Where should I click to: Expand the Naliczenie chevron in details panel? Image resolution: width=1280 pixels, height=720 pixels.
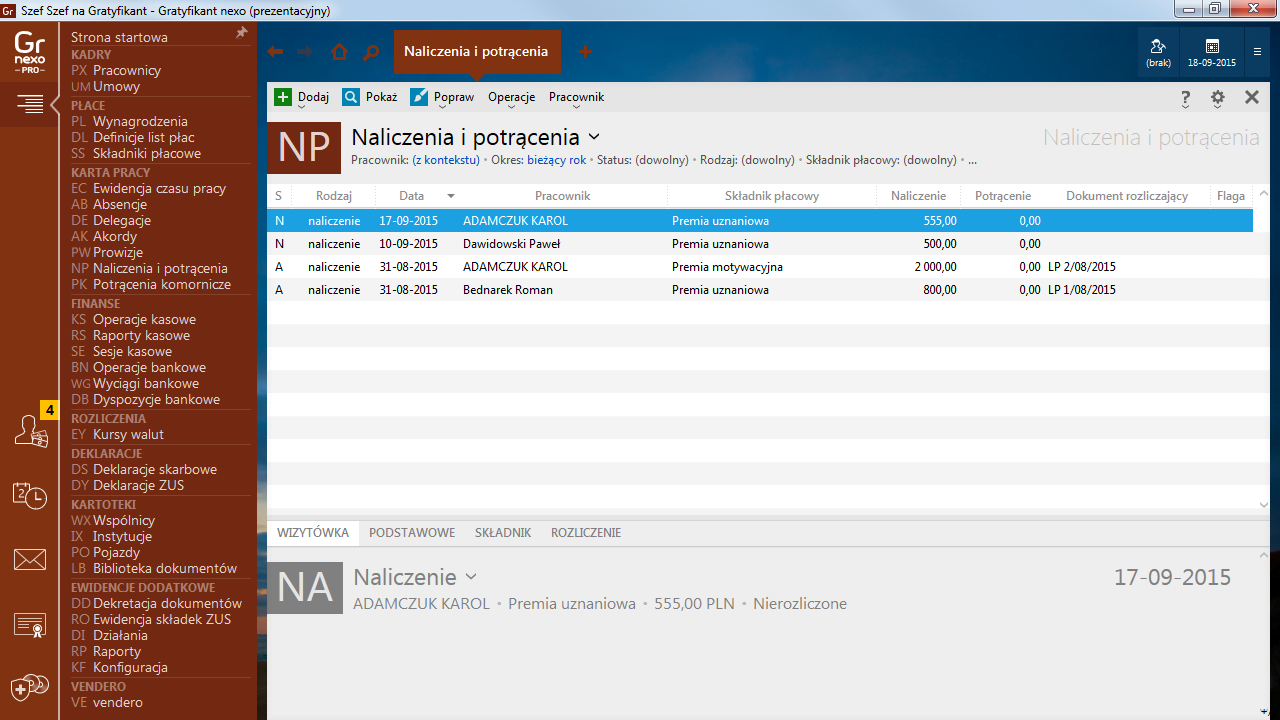[x=471, y=577]
